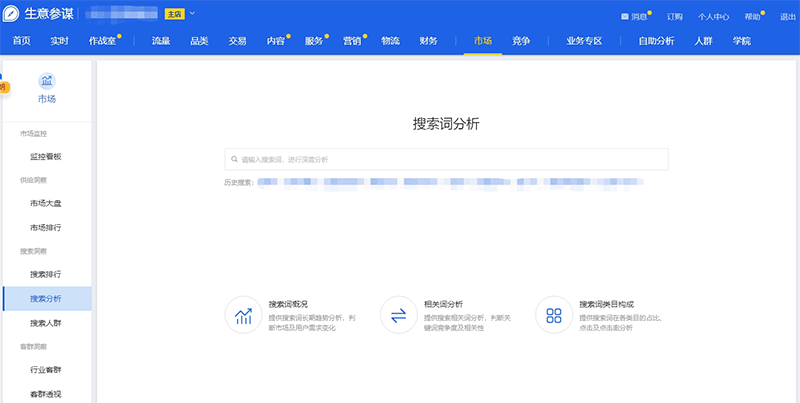Click the 搜索词类目构成 grid icon
The height and width of the screenshot is (403, 800).
click(x=553, y=316)
